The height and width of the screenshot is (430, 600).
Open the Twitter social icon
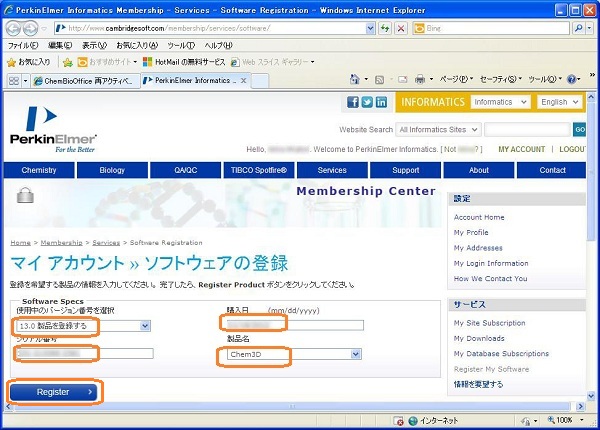367,102
